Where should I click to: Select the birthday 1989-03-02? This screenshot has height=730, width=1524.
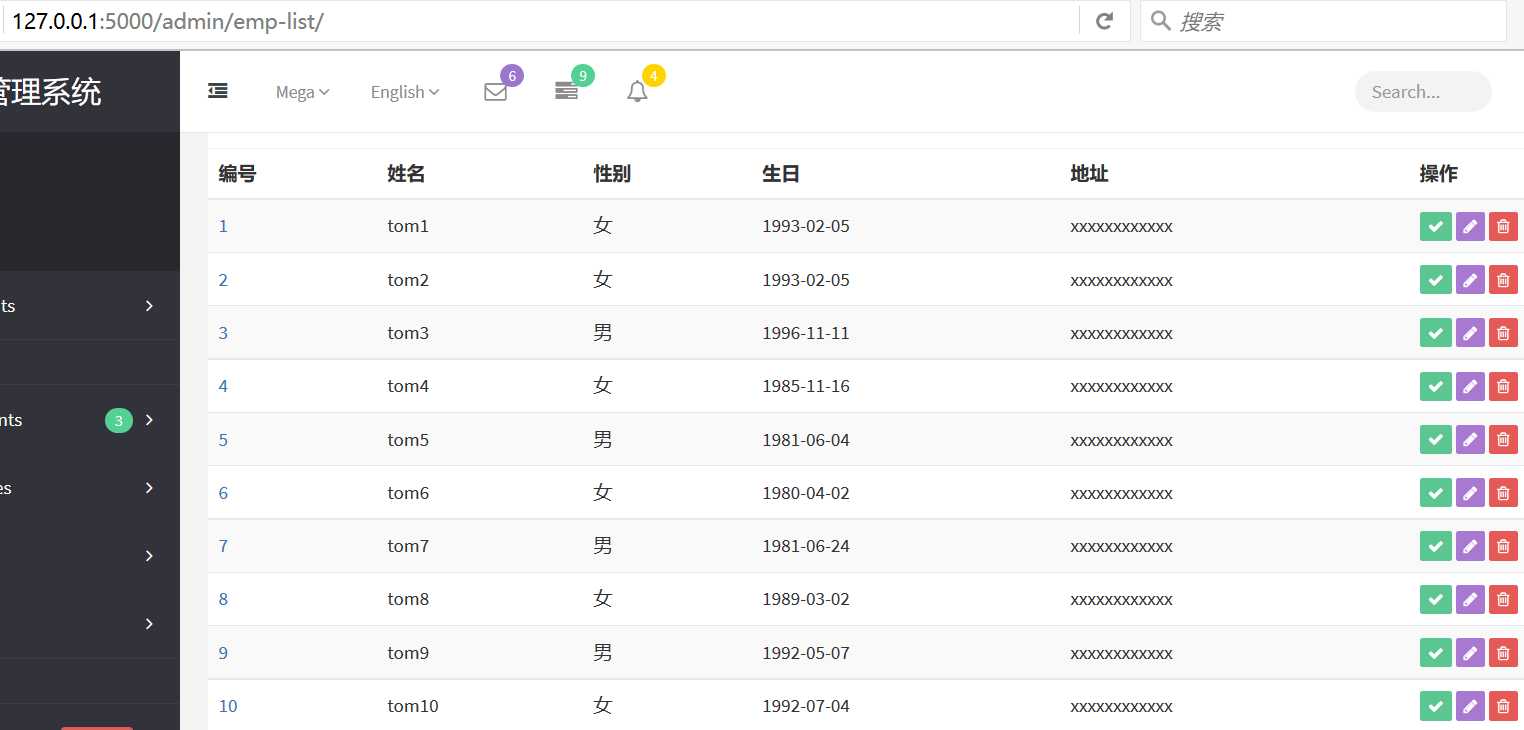[806, 599]
